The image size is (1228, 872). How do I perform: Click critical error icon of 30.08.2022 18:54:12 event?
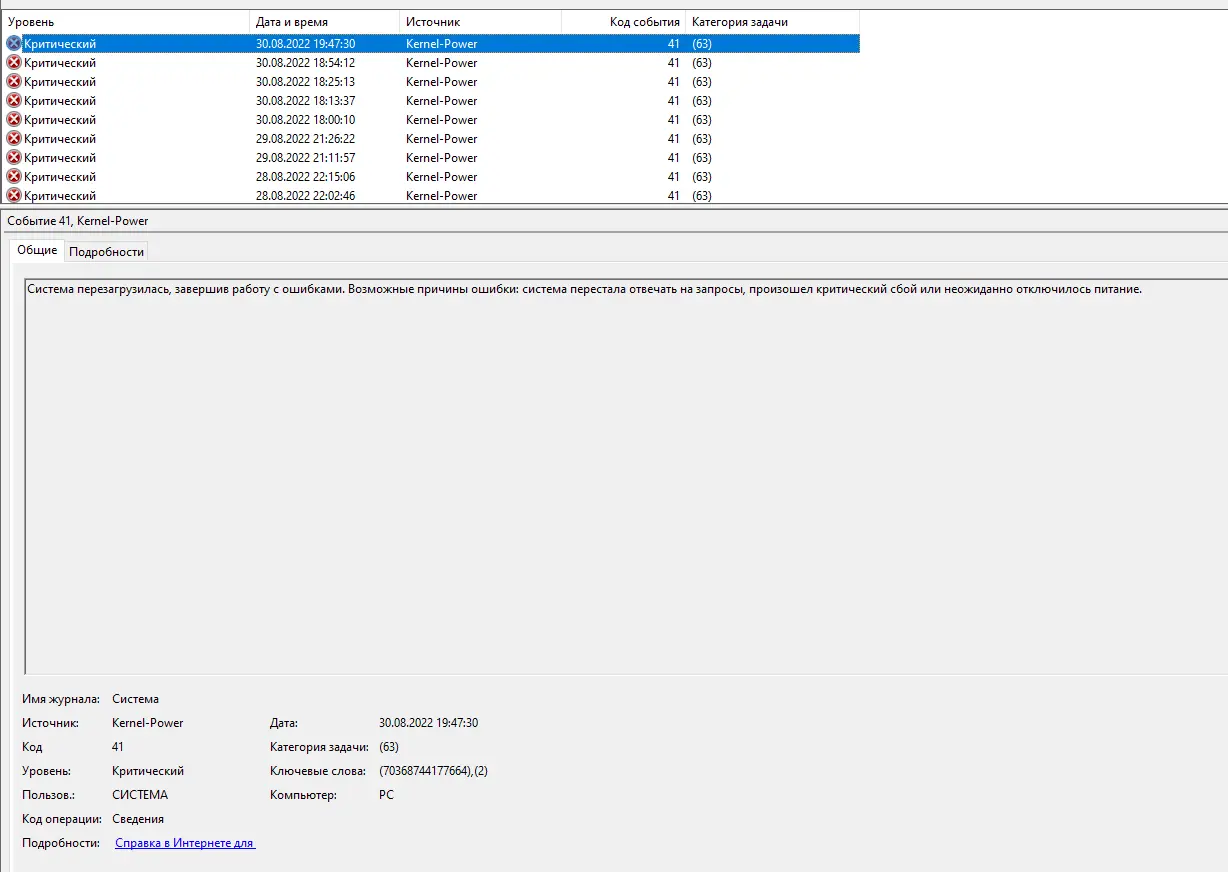click(x=13, y=63)
